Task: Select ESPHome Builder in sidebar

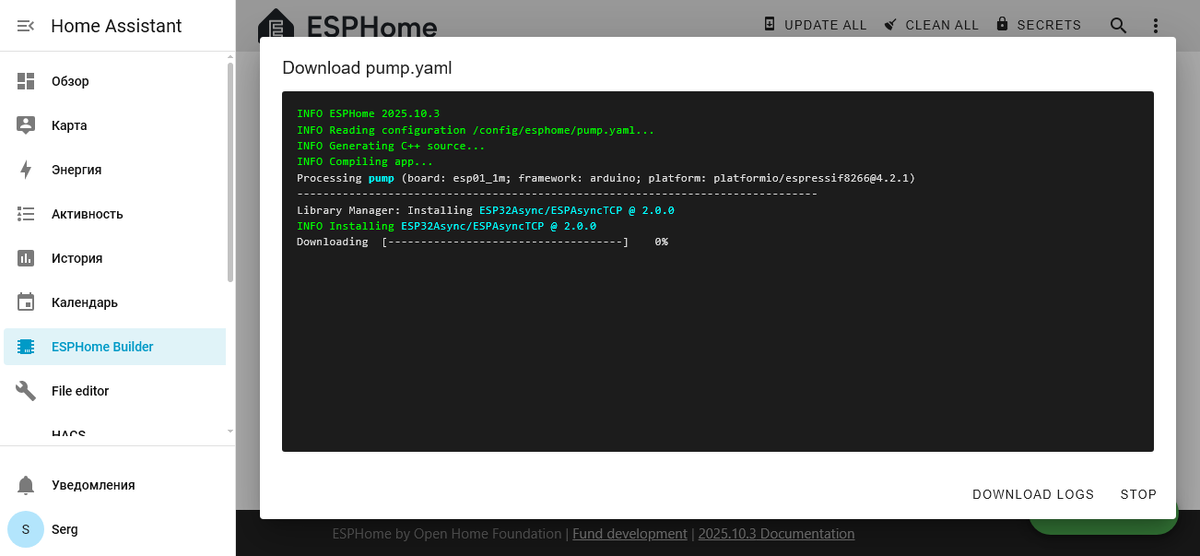Action: coord(115,347)
